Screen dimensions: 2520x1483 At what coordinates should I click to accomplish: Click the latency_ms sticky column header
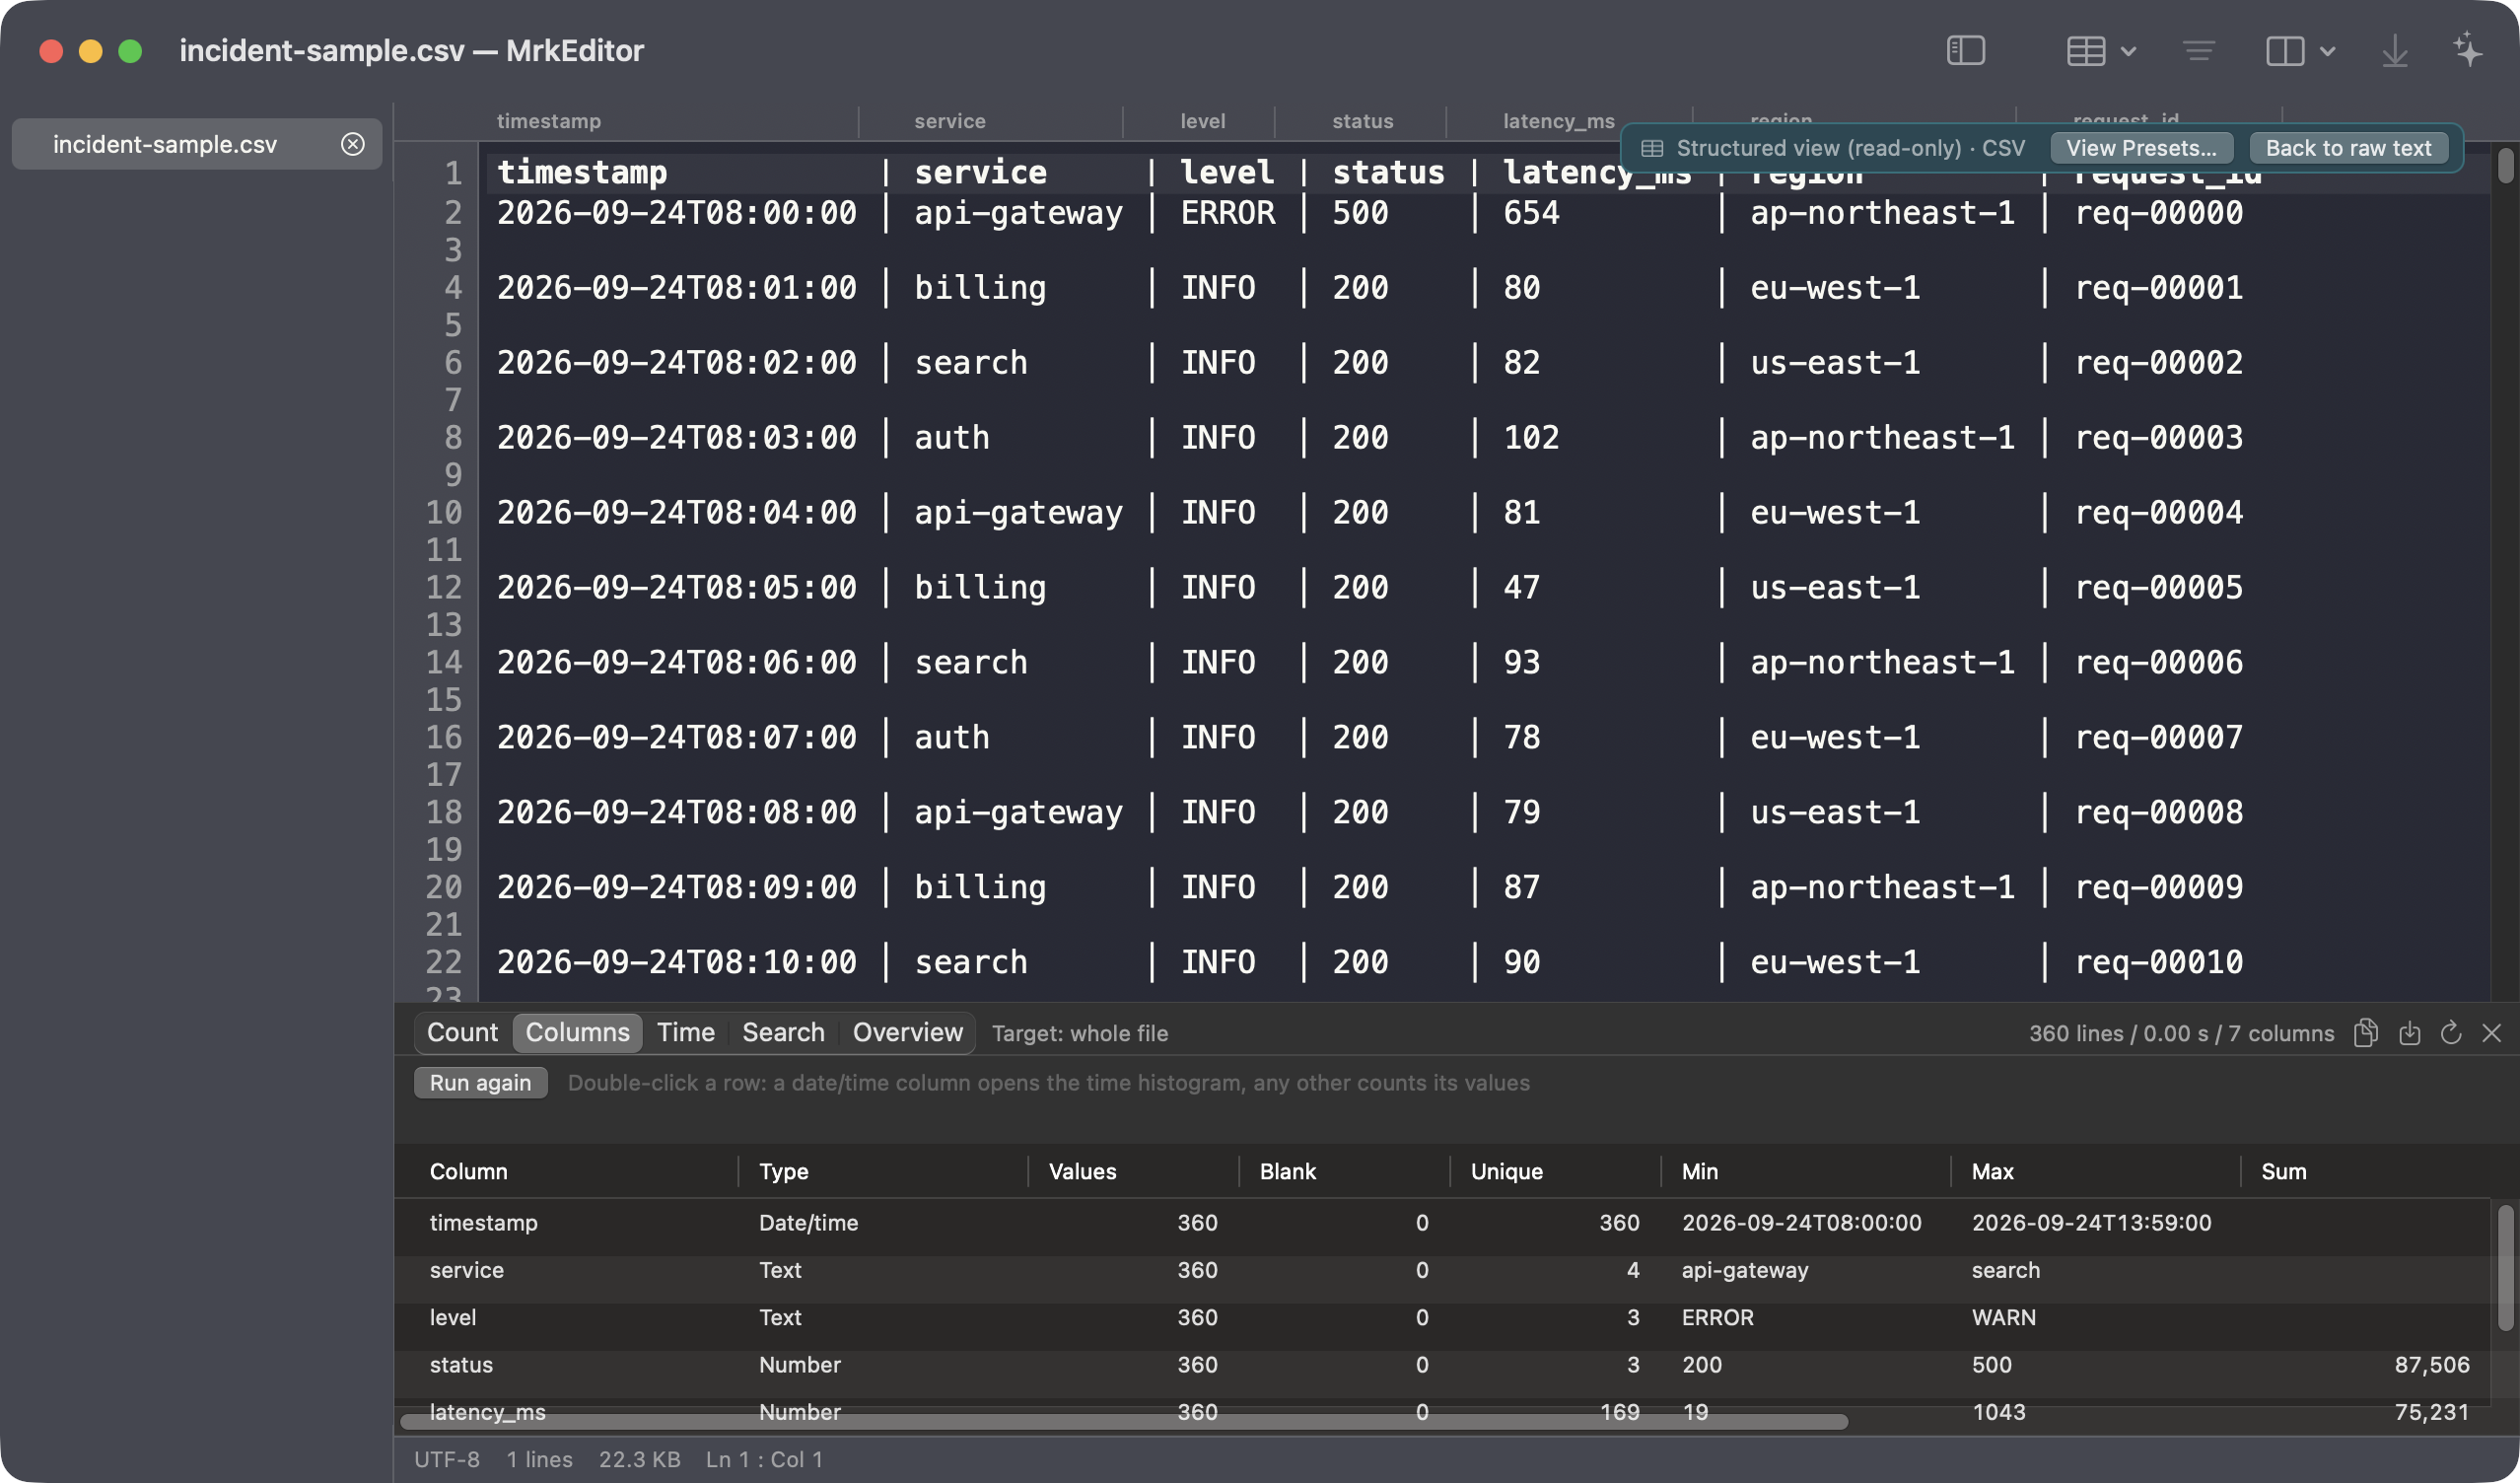pos(1558,121)
